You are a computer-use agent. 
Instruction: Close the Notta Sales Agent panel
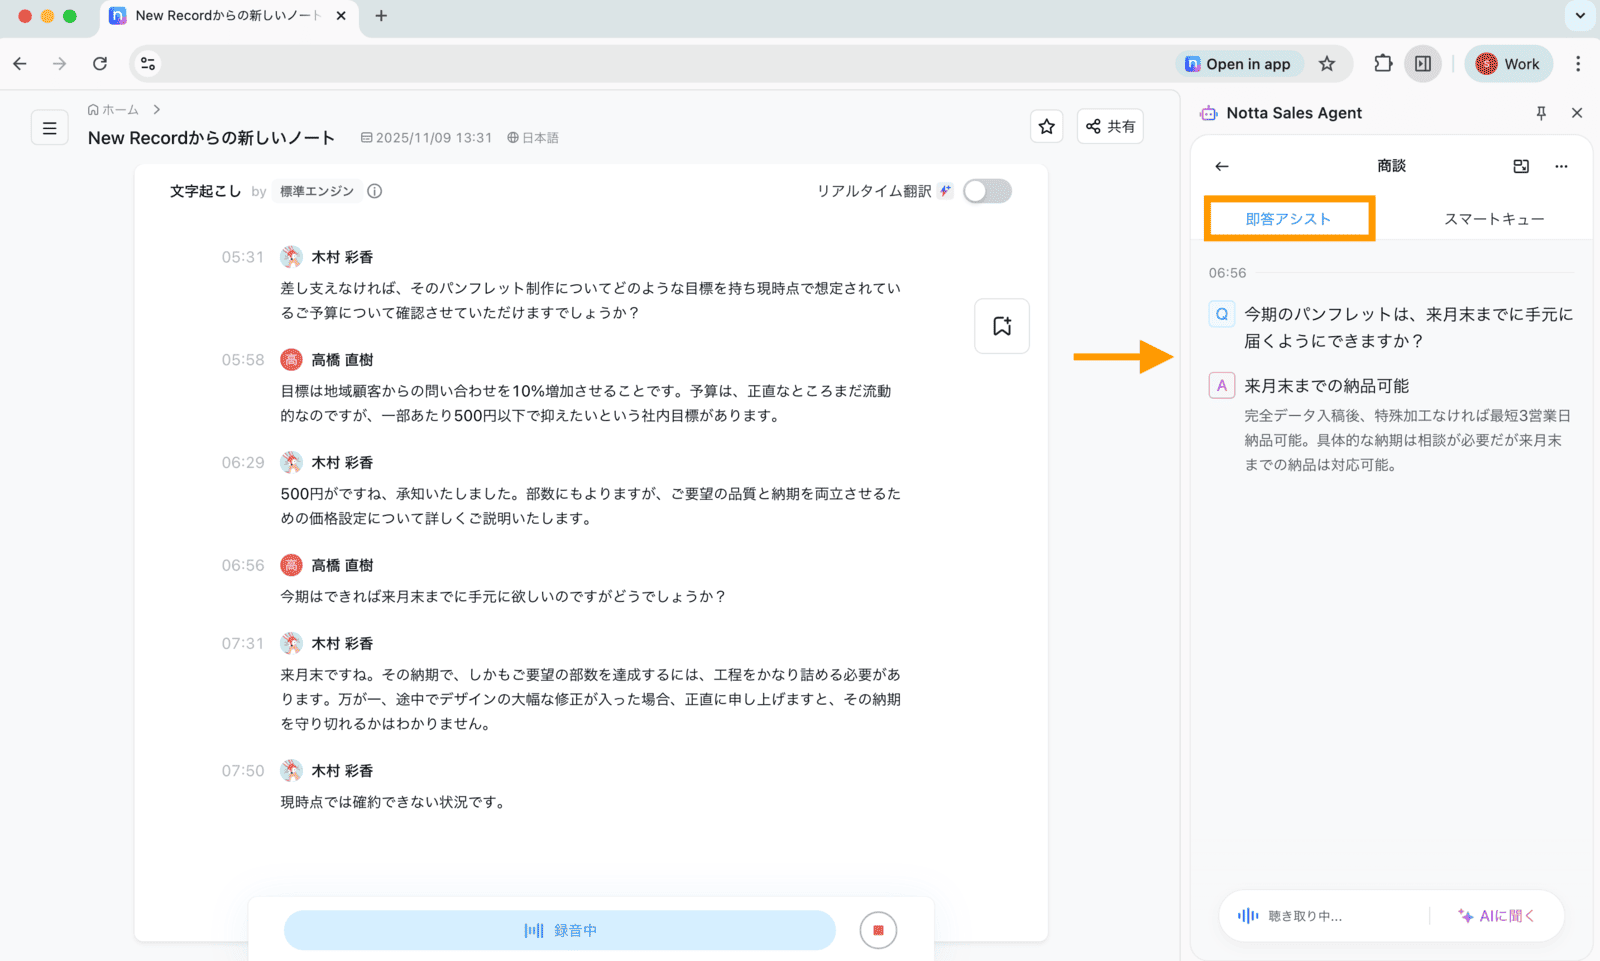tap(1577, 113)
